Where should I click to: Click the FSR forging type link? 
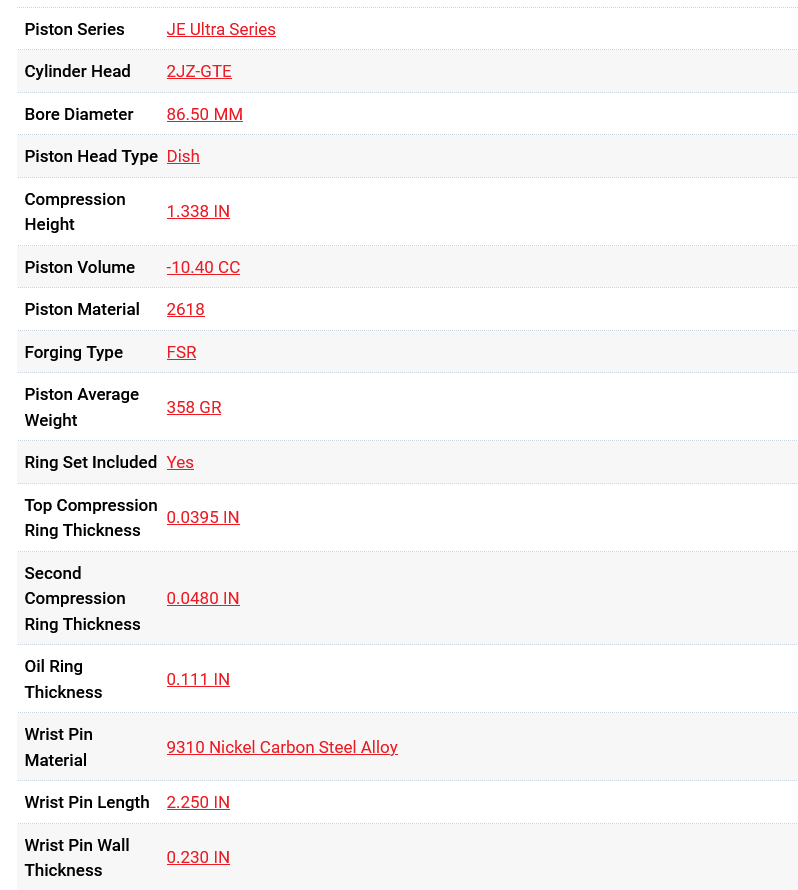(181, 352)
